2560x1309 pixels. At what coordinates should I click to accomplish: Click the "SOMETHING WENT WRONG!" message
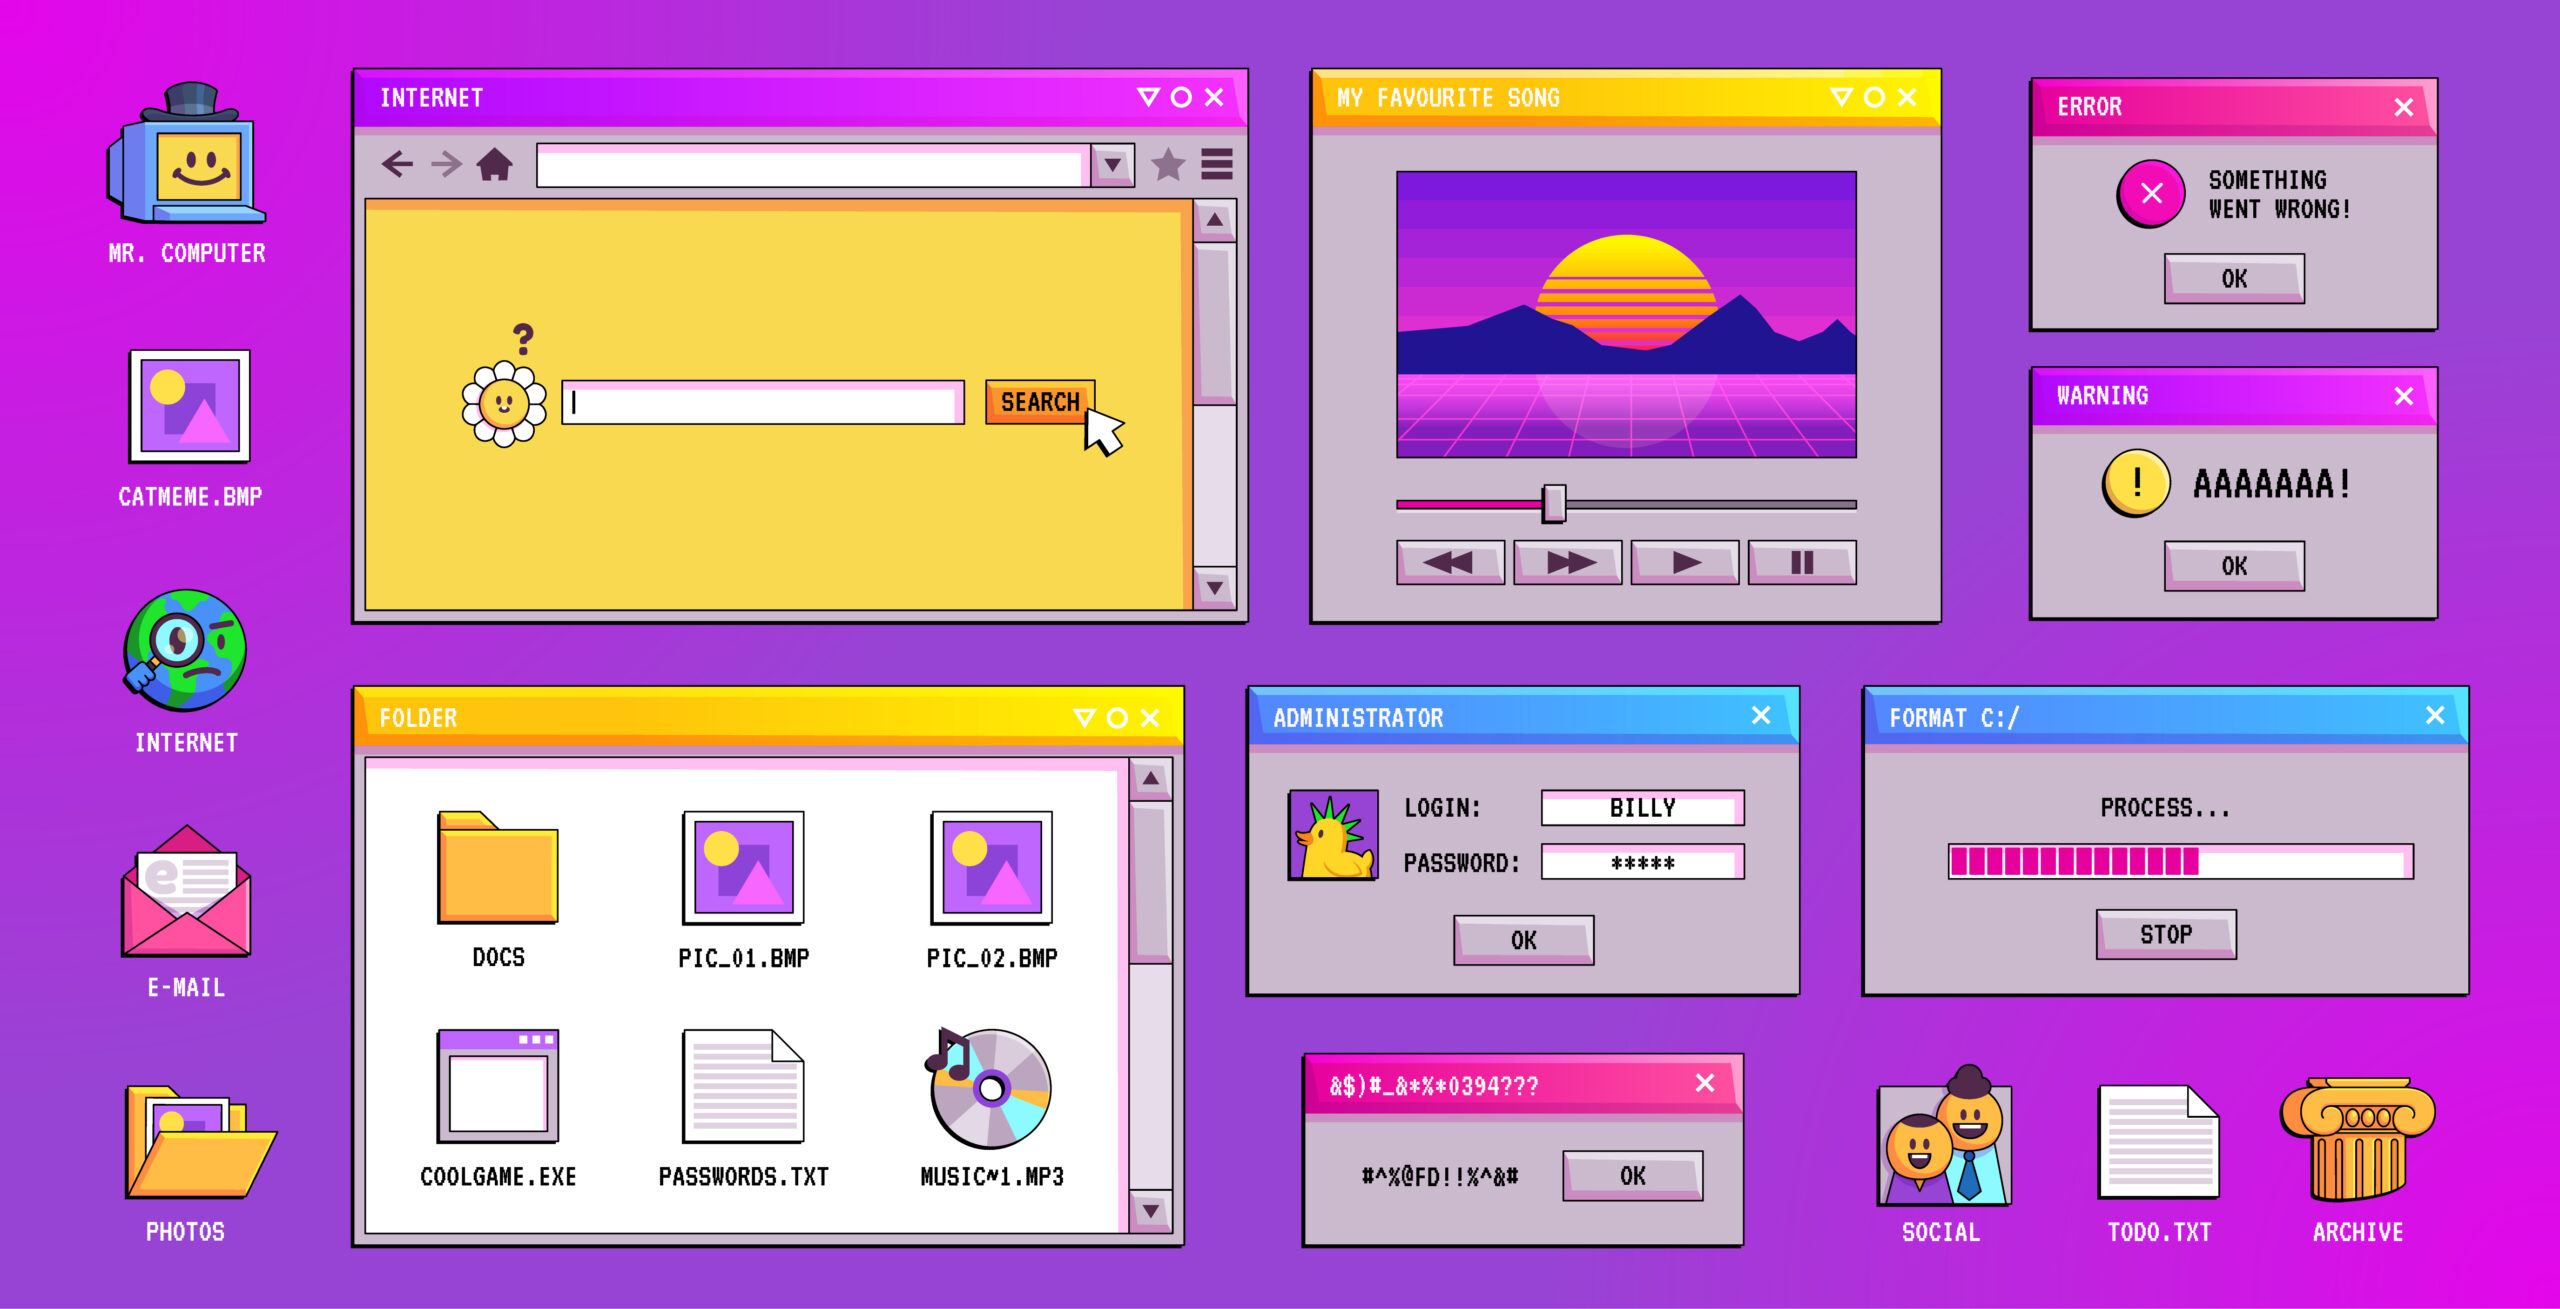[x=2279, y=194]
